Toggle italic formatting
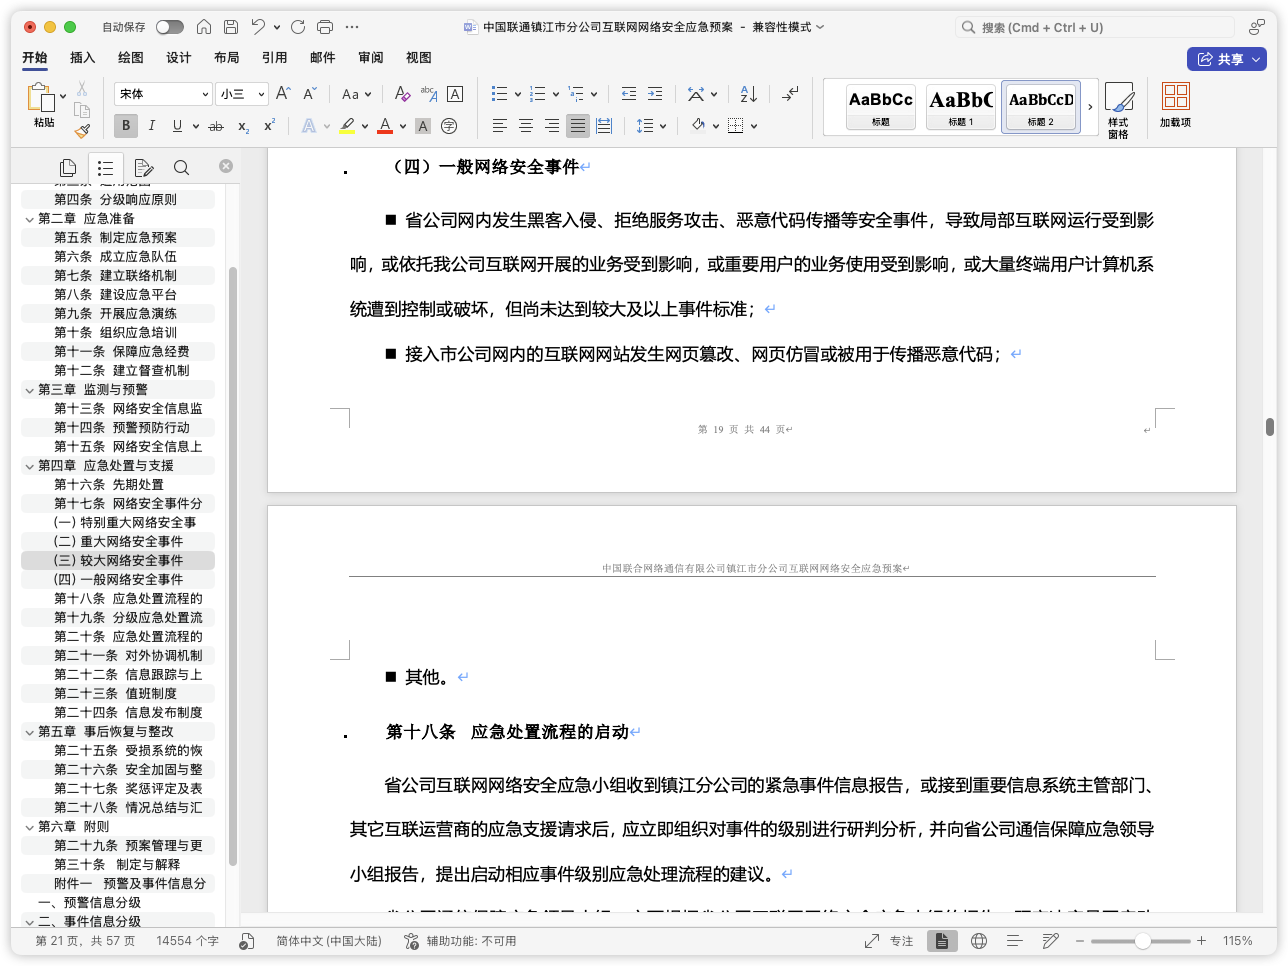 (x=151, y=125)
